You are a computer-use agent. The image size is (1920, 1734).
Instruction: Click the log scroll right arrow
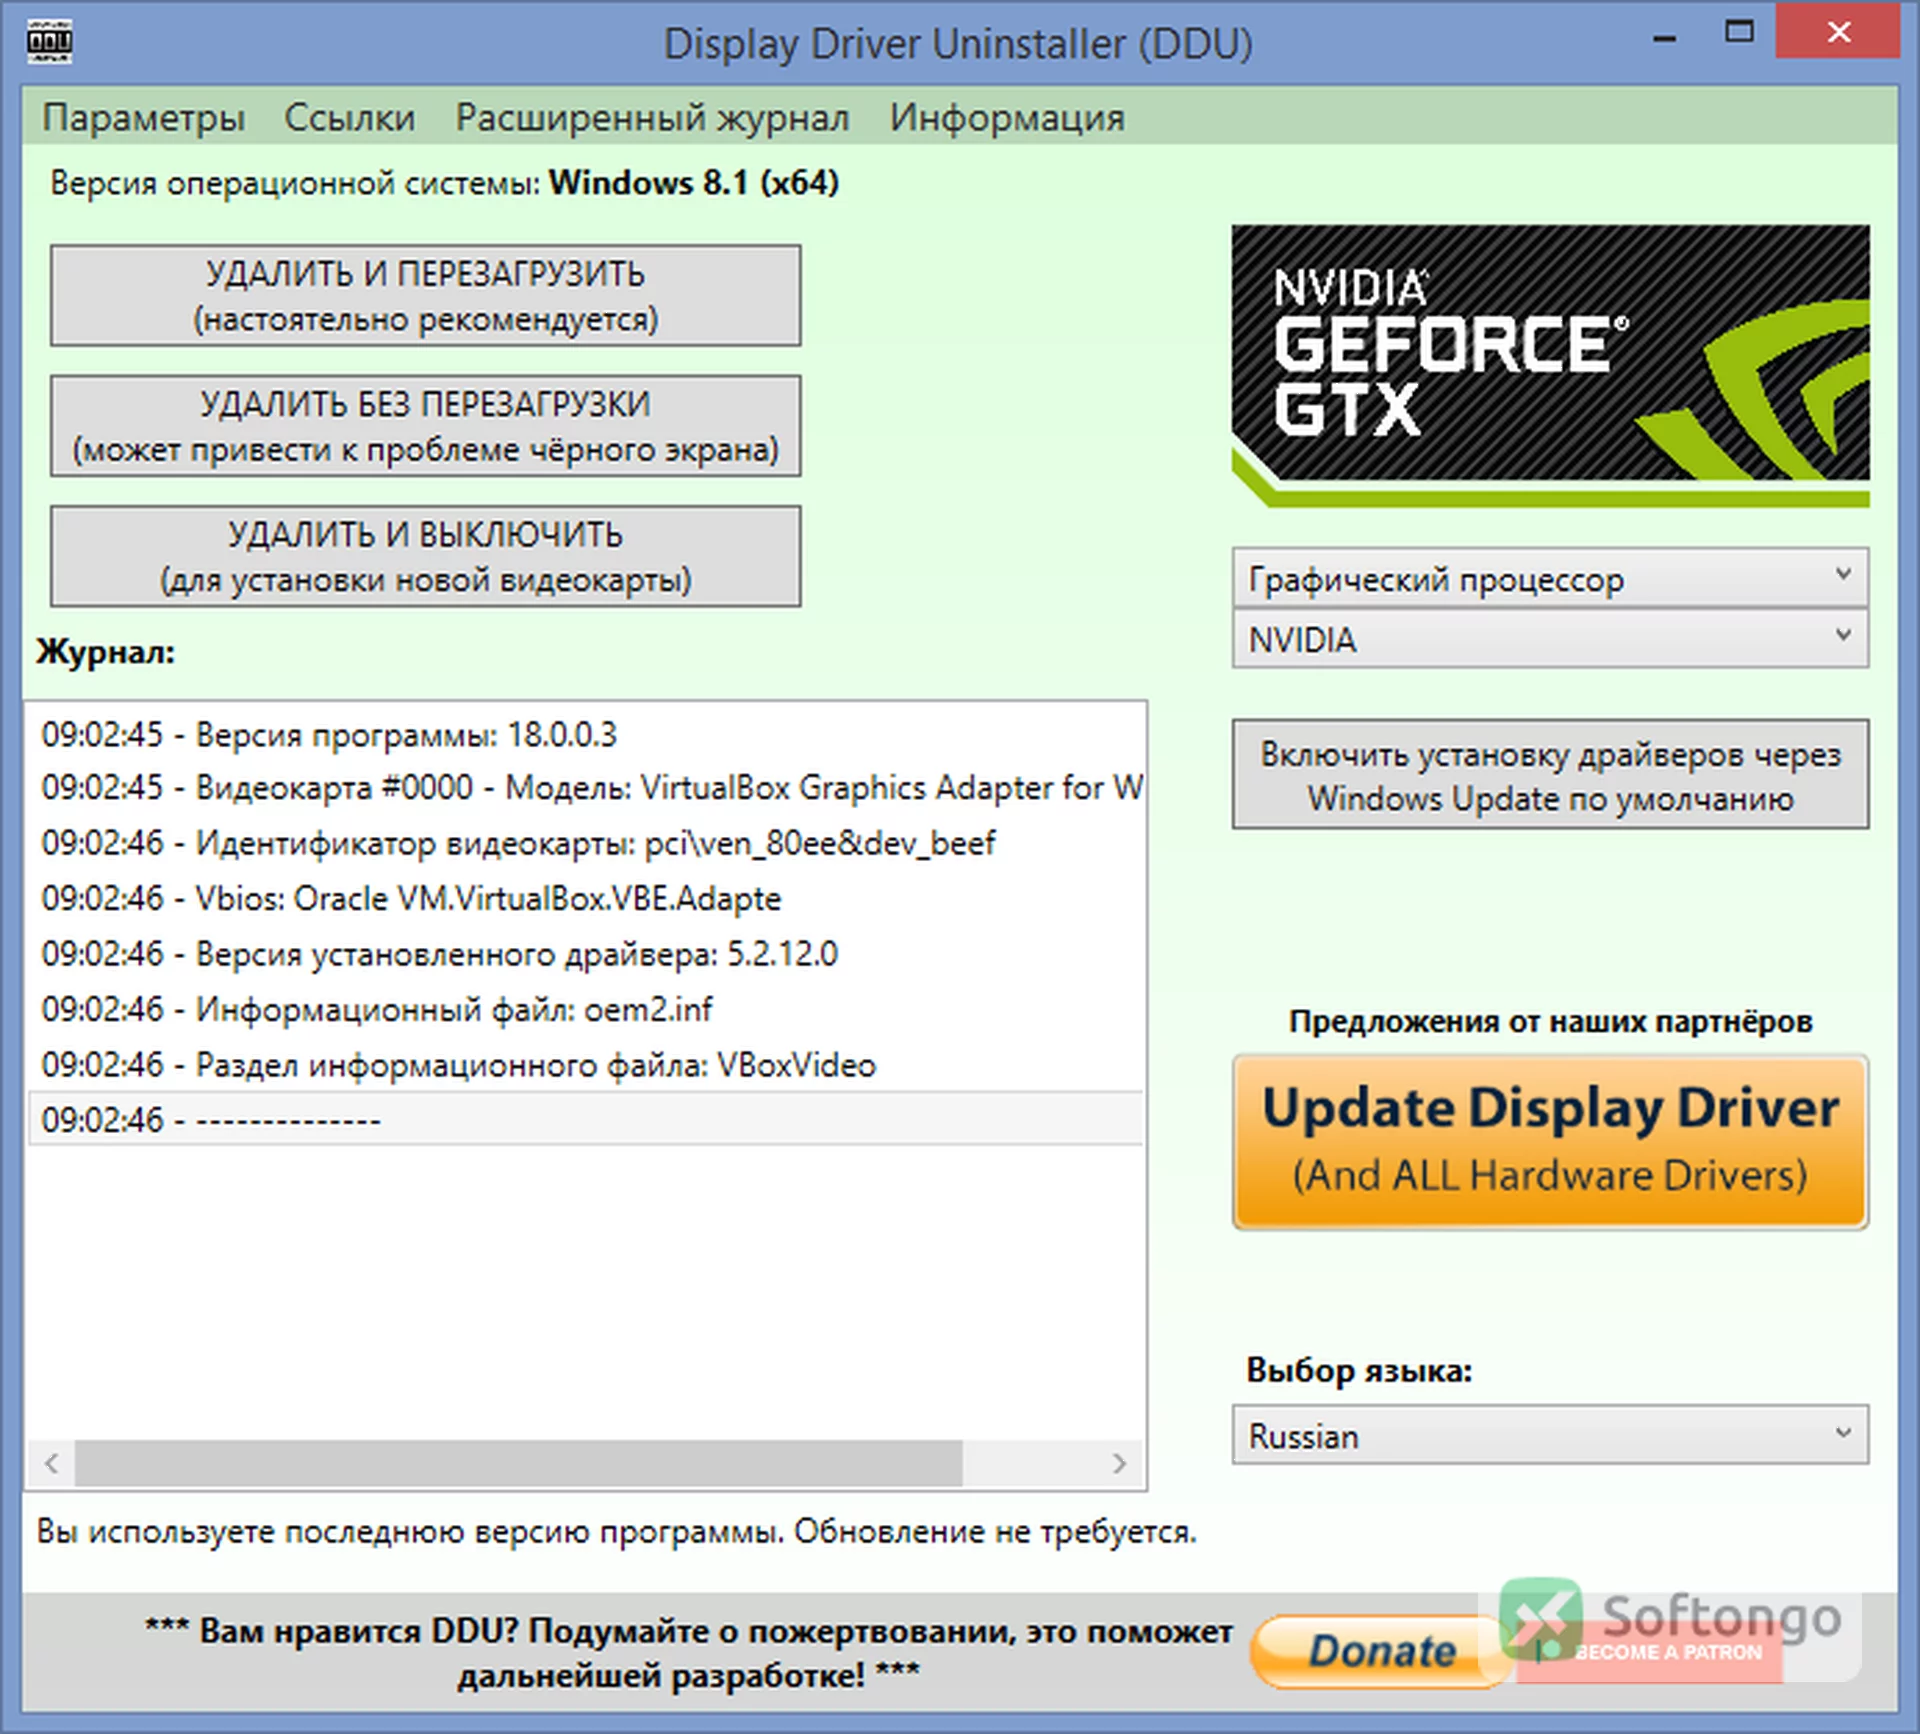(x=1120, y=1464)
